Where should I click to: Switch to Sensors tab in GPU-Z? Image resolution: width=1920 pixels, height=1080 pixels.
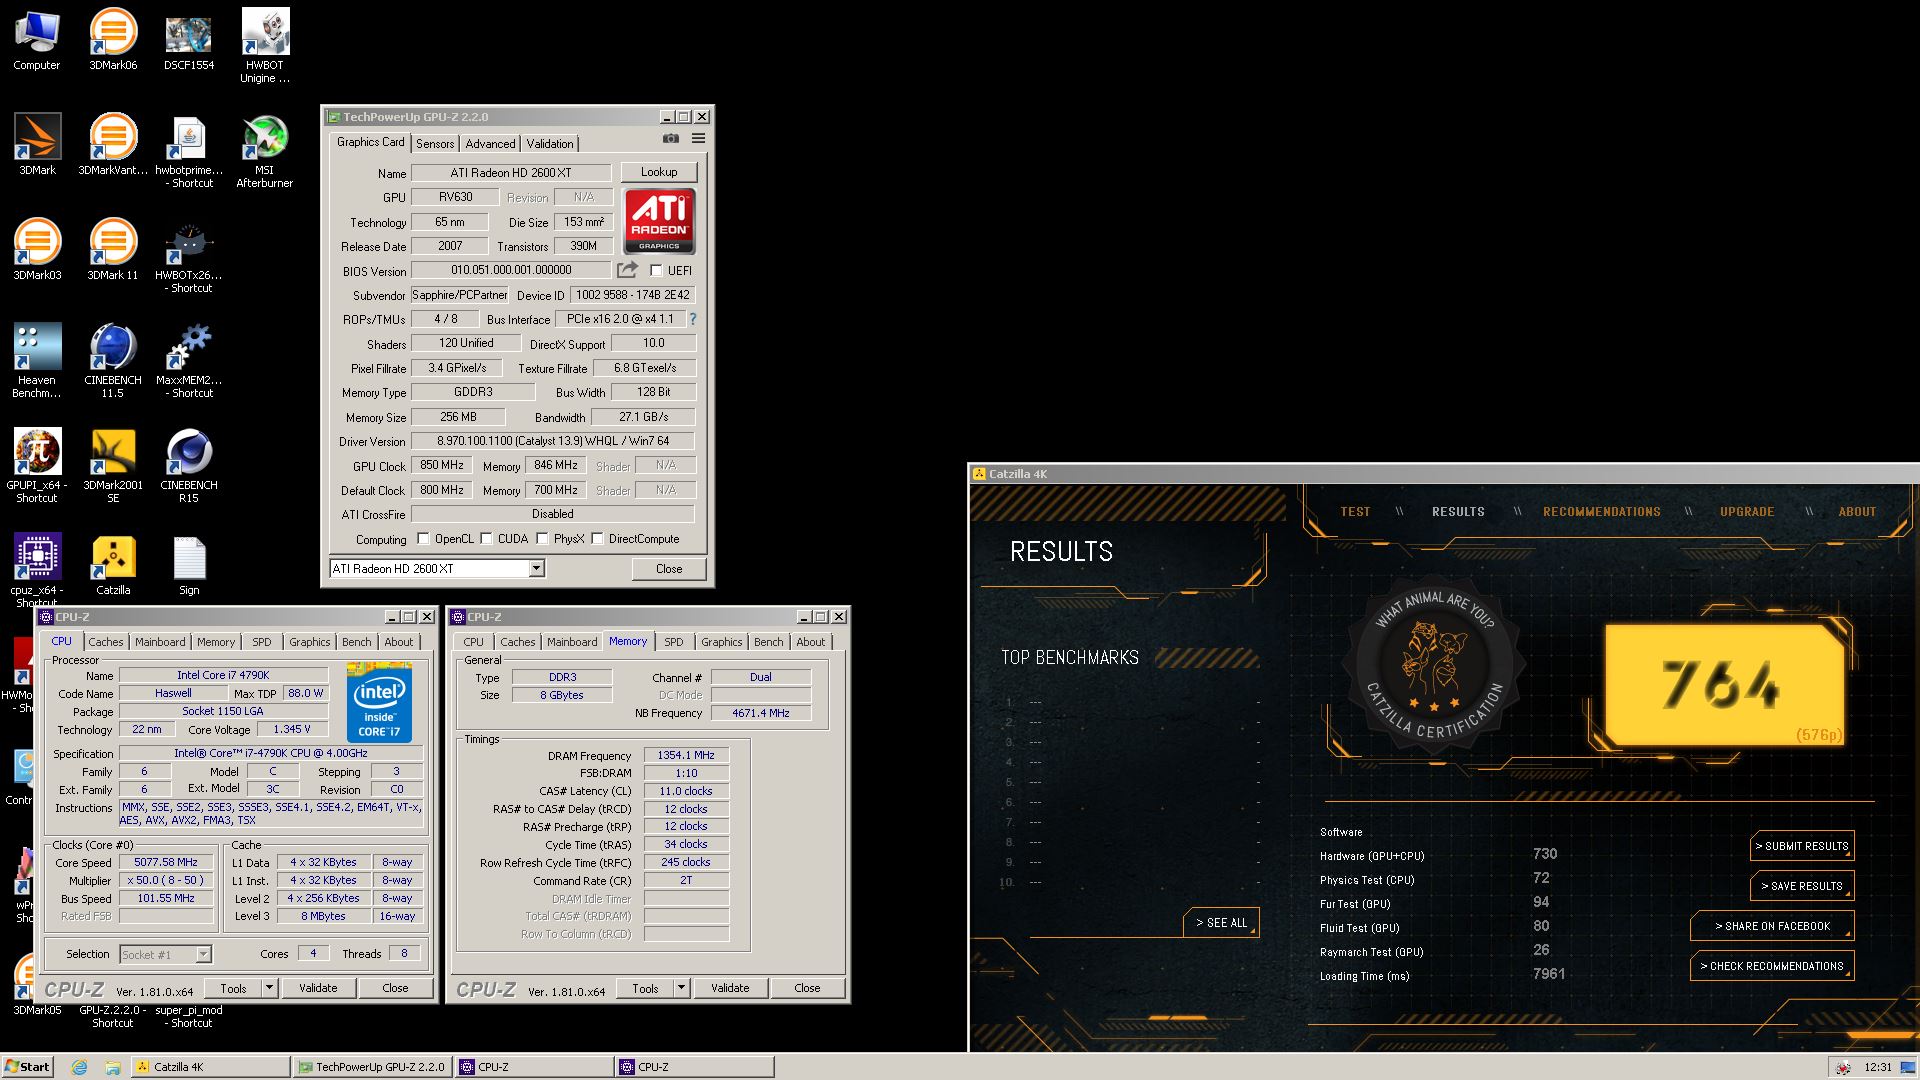[x=435, y=144]
